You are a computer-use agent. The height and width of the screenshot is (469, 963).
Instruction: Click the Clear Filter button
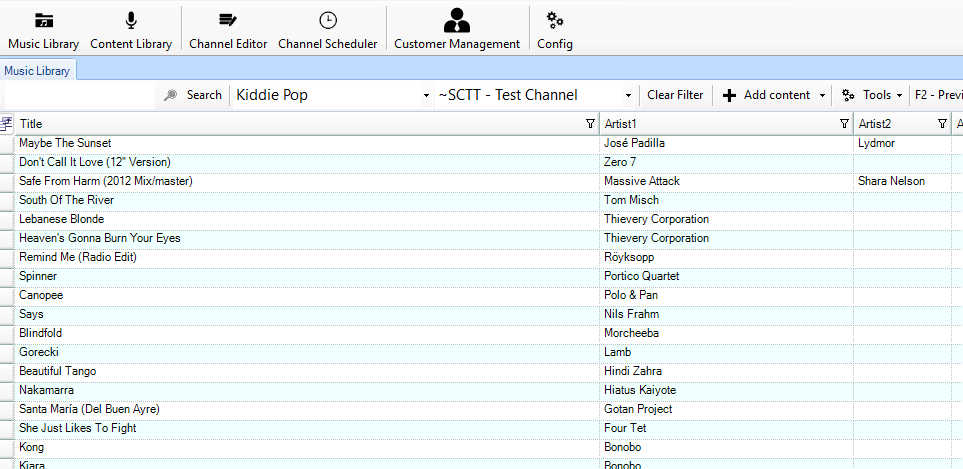tap(675, 95)
